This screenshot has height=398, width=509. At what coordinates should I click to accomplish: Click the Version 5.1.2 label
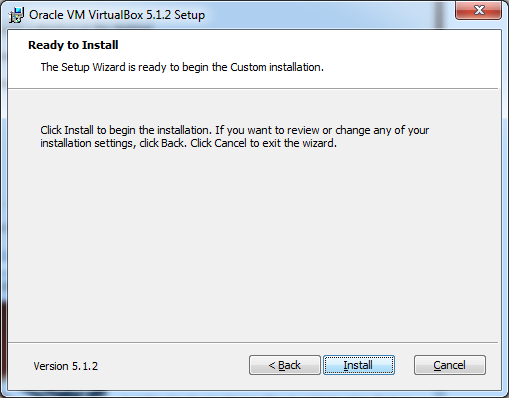(x=66, y=366)
